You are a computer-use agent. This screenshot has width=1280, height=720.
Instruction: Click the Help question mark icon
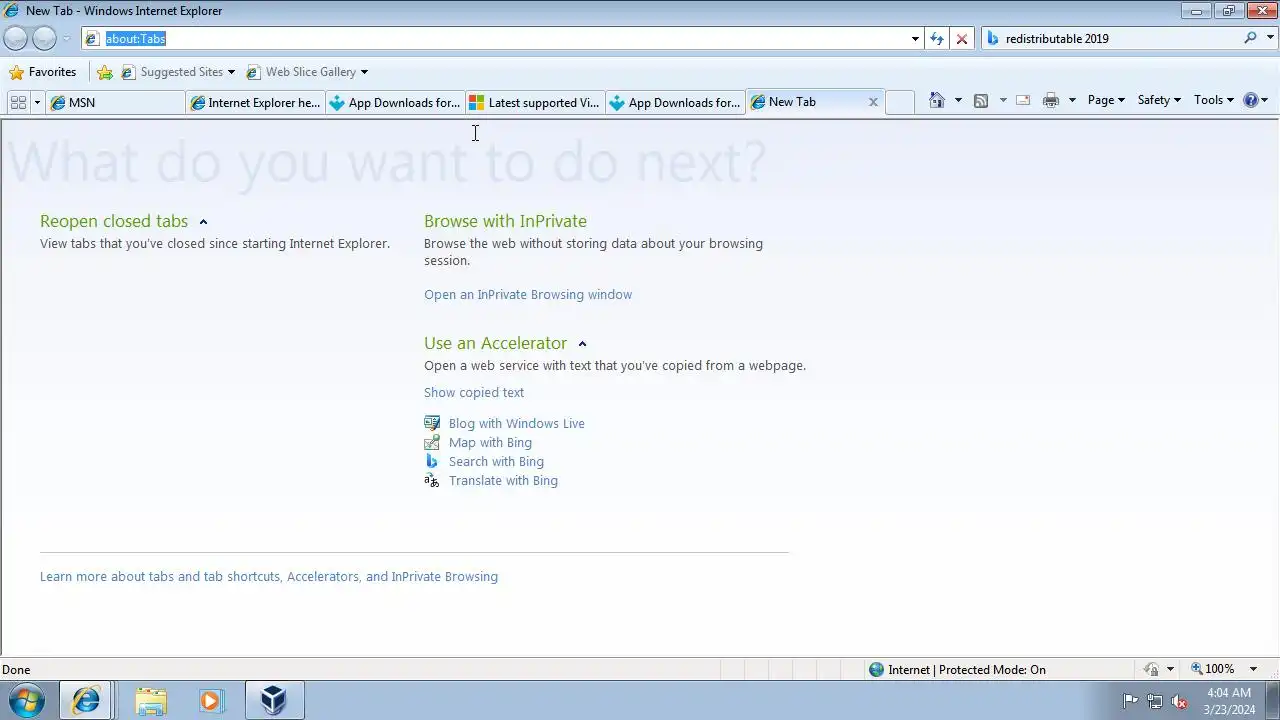(x=1250, y=100)
